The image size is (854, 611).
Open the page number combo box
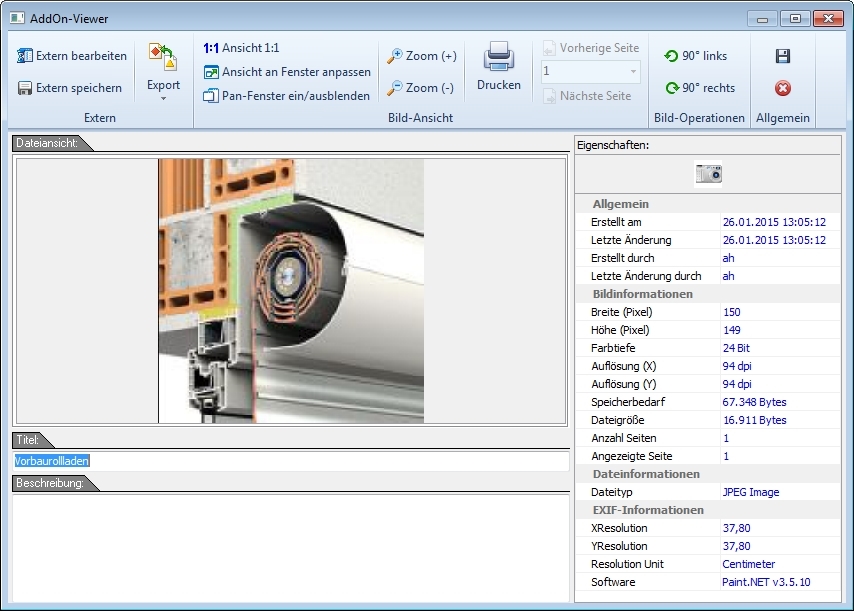pos(591,71)
